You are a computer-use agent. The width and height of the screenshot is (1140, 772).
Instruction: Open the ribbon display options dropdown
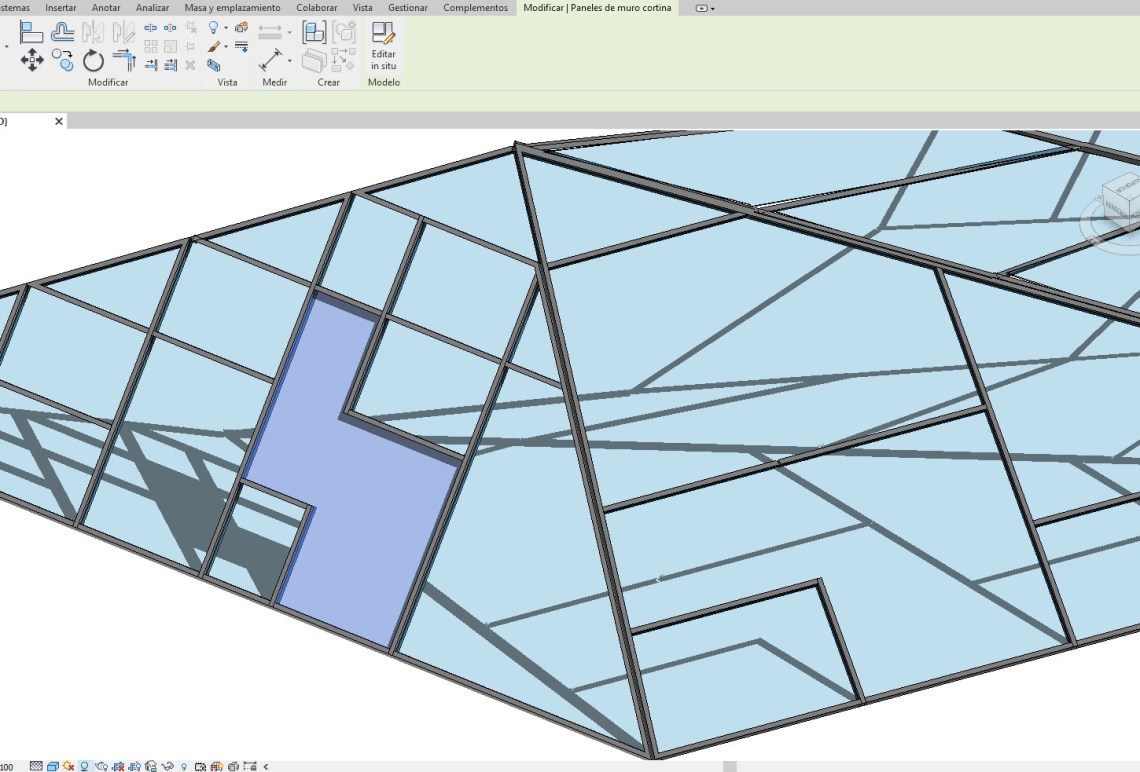pos(705,8)
